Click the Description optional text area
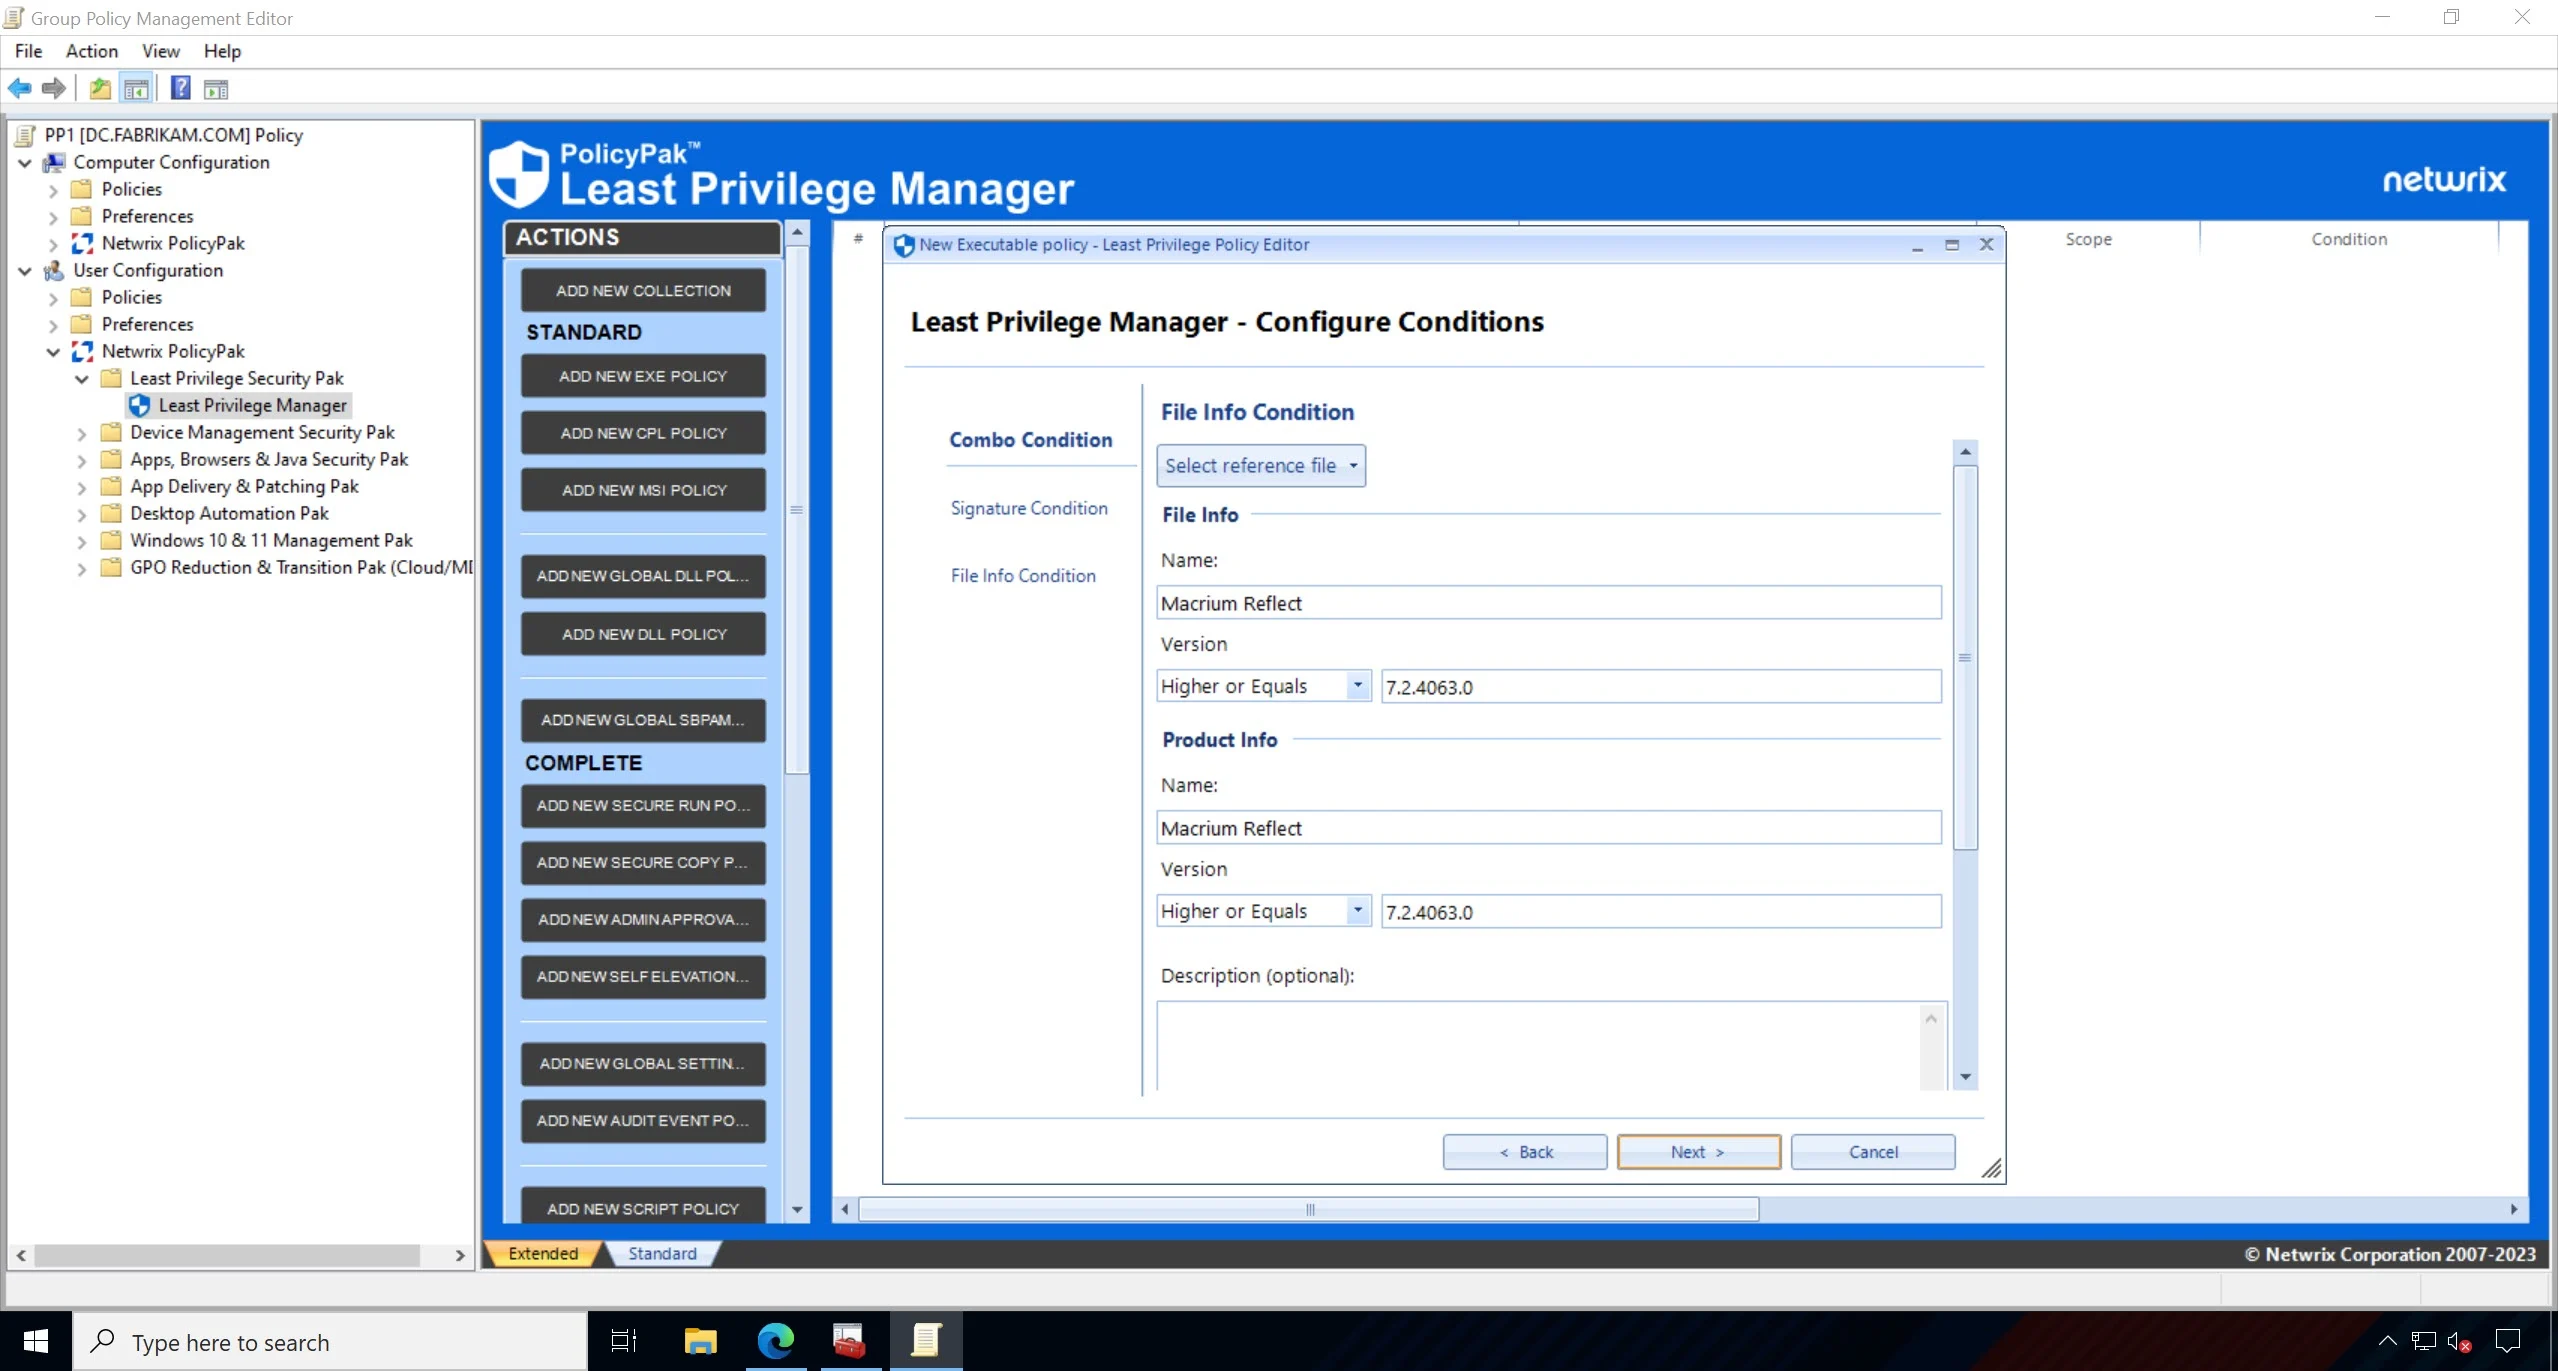This screenshot has height=1371, width=2558. click(1540, 1046)
